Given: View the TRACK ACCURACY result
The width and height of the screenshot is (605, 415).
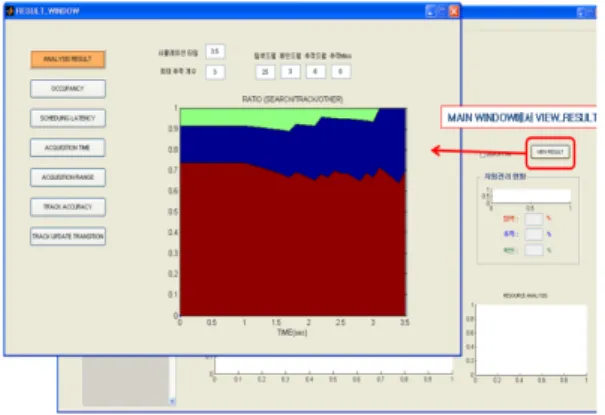Looking at the screenshot, I should (x=68, y=207).
